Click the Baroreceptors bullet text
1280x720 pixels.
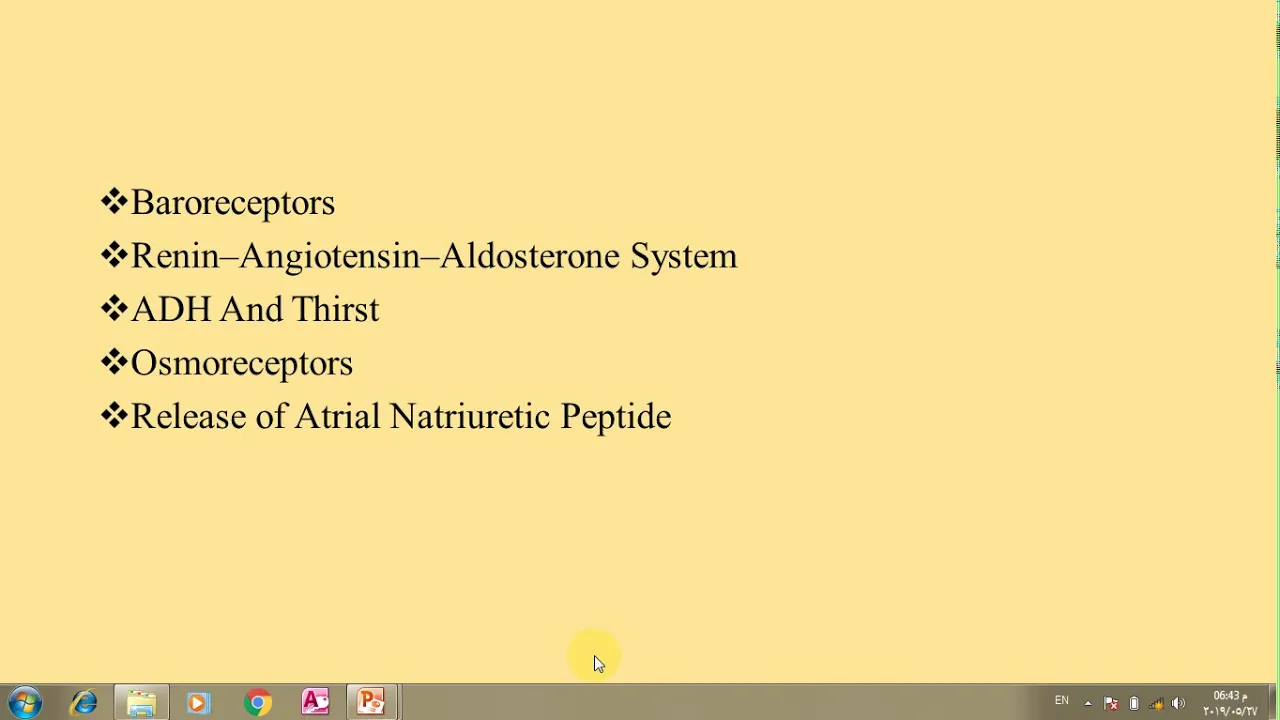tap(232, 203)
